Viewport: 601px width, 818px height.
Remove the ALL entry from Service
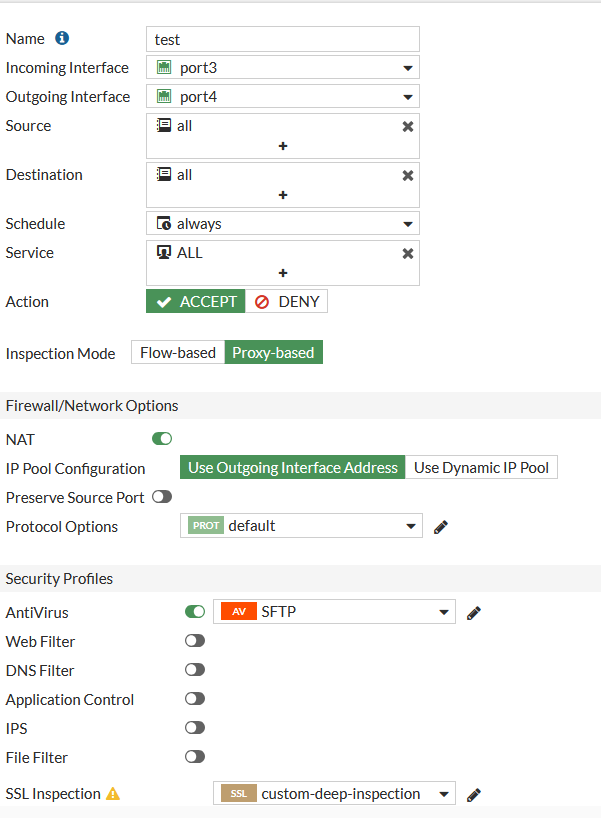pyautogui.click(x=407, y=253)
